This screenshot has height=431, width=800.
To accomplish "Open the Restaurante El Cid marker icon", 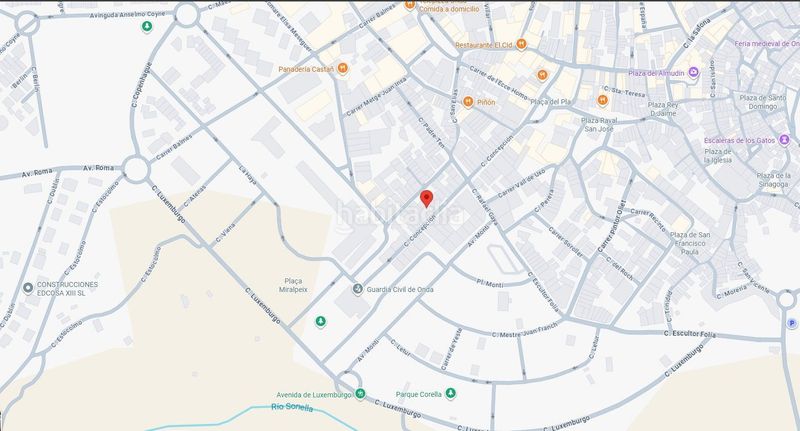I will [521, 44].
